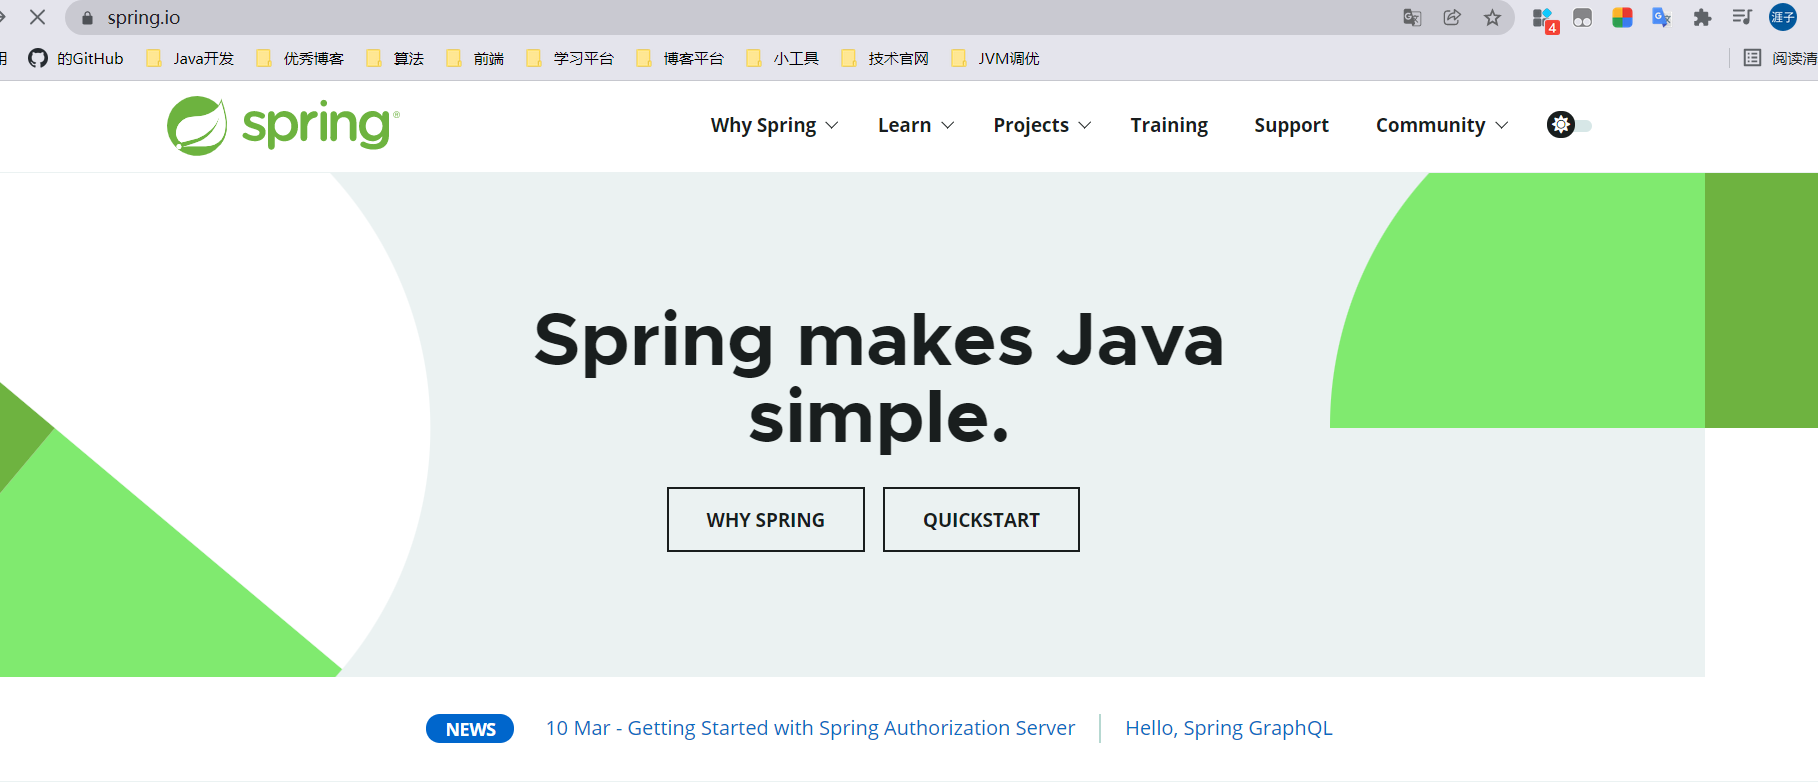This screenshot has width=1818, height=782.
Task: Open the 博客平台 bookmark folder
Action: (680, 58)
